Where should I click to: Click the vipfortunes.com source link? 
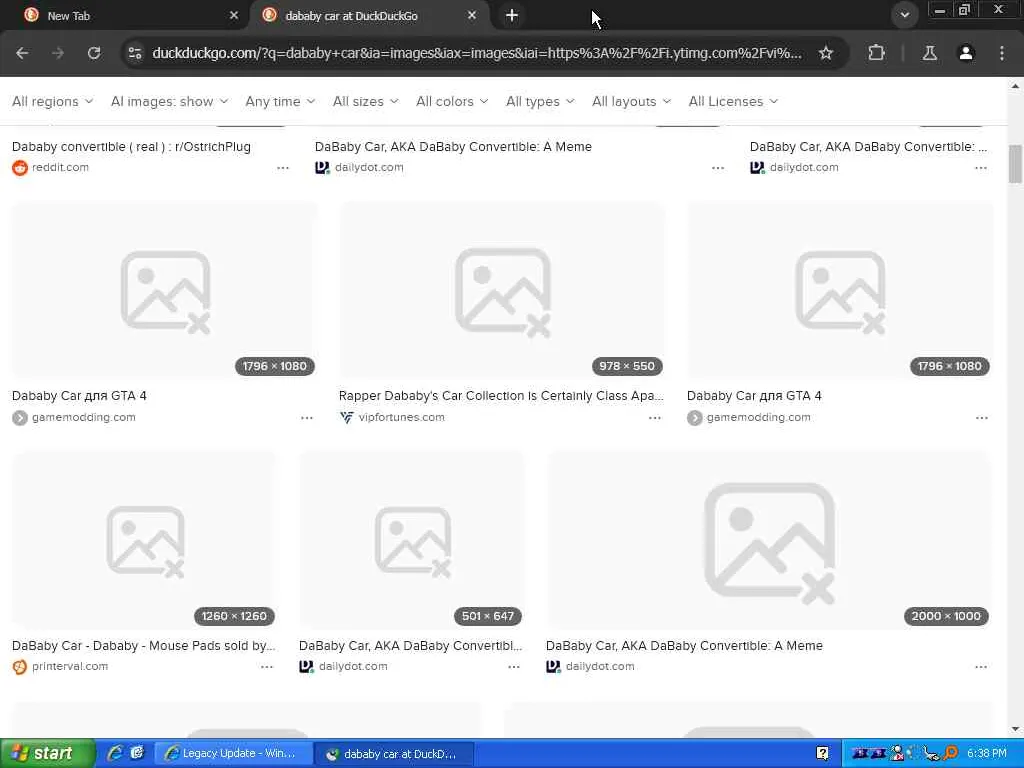[x=401, y=417]
